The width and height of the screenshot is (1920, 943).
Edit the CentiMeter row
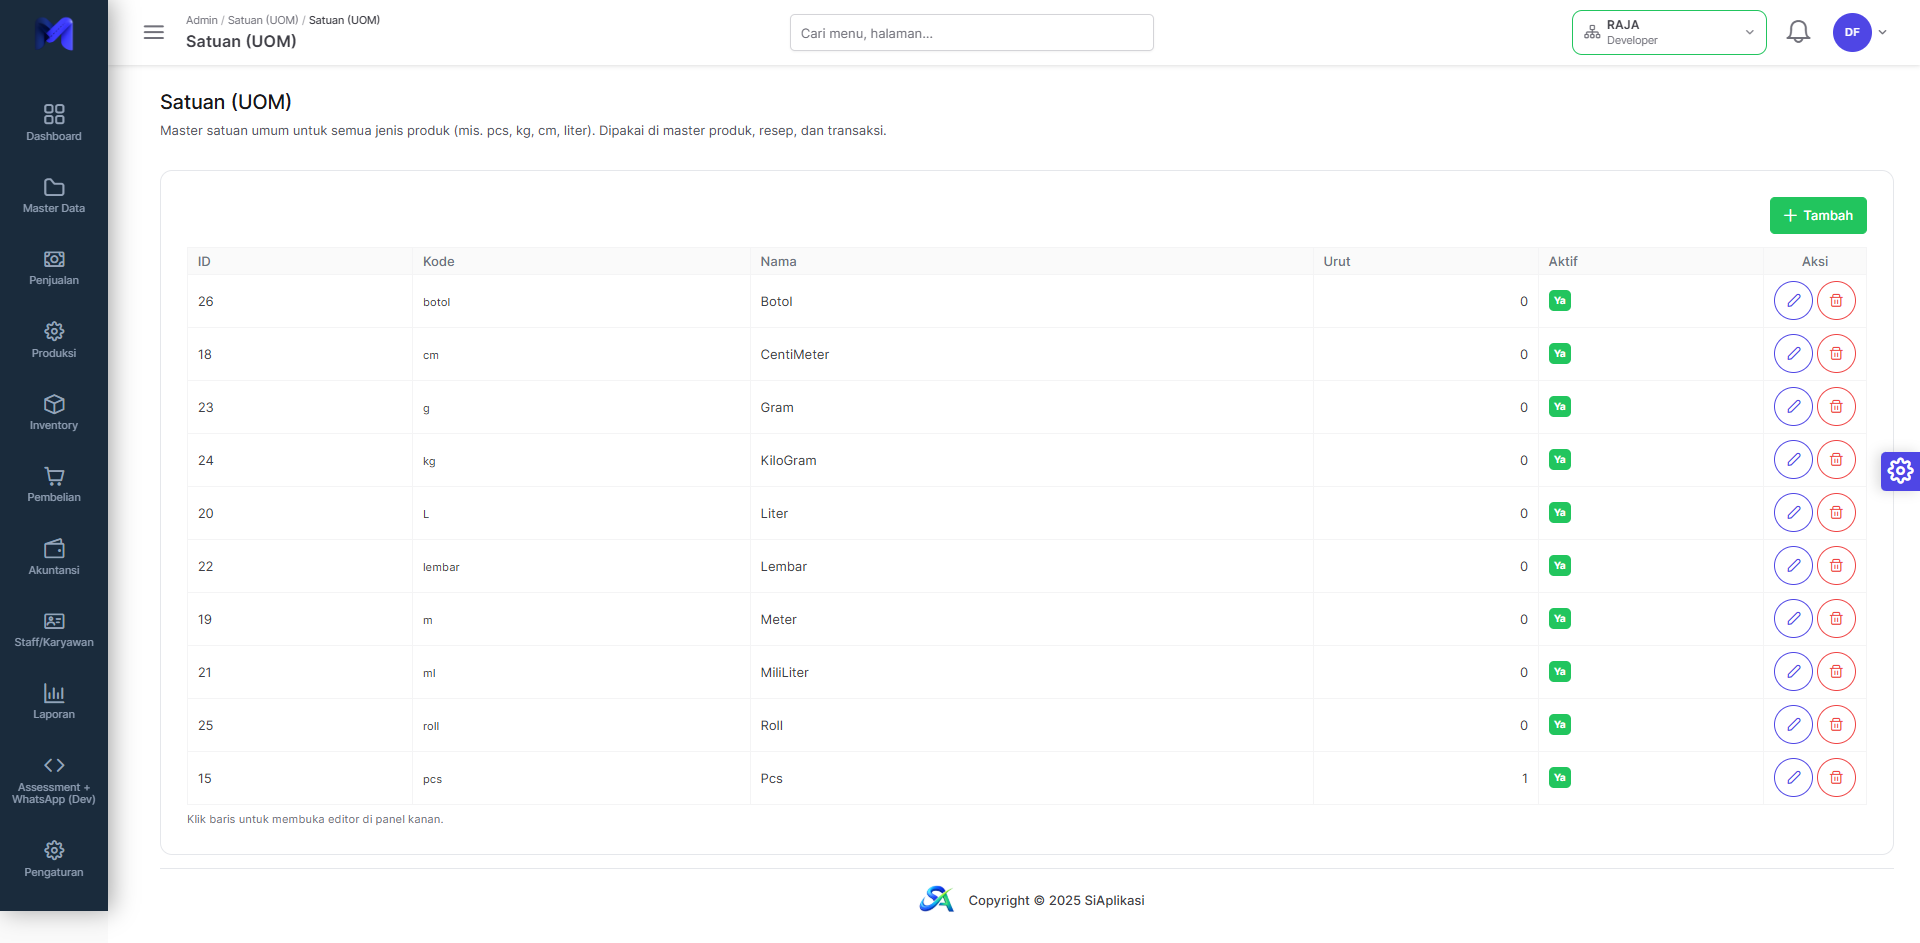pos(1793,354)
